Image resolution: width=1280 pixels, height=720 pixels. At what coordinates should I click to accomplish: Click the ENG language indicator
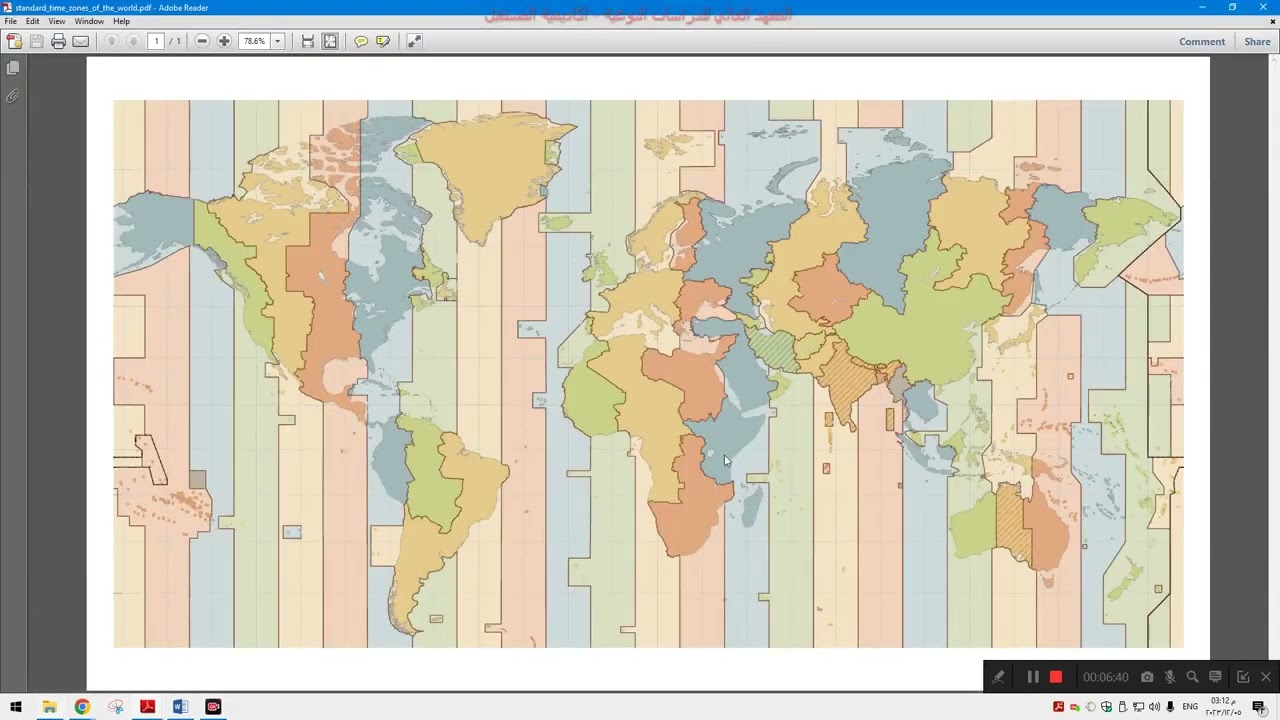[1190, 707]
